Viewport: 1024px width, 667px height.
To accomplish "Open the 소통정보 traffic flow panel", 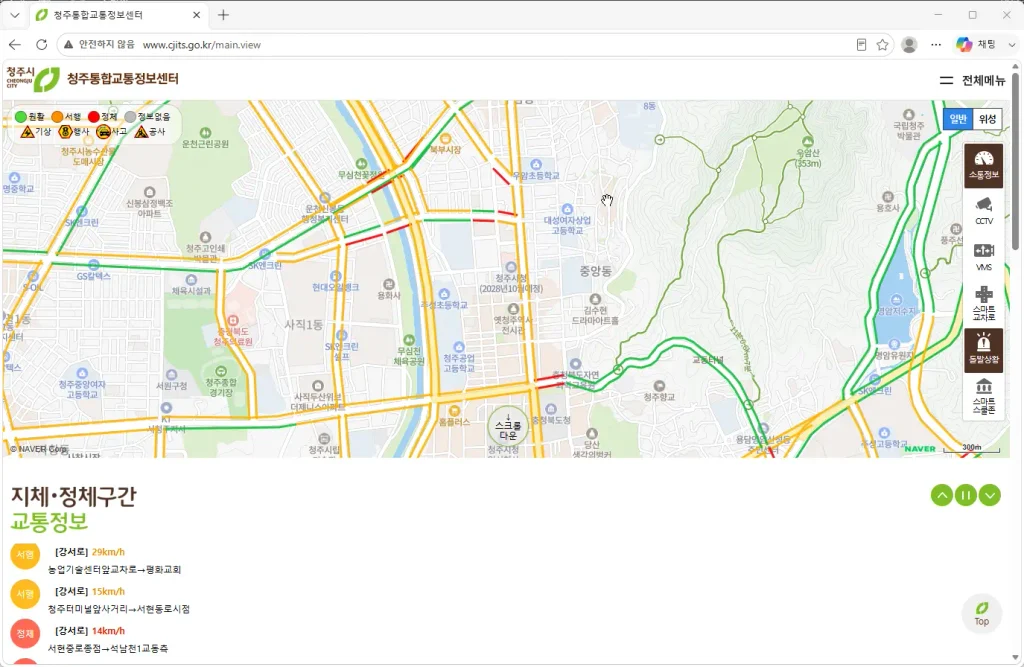I will tap(984, 166).
